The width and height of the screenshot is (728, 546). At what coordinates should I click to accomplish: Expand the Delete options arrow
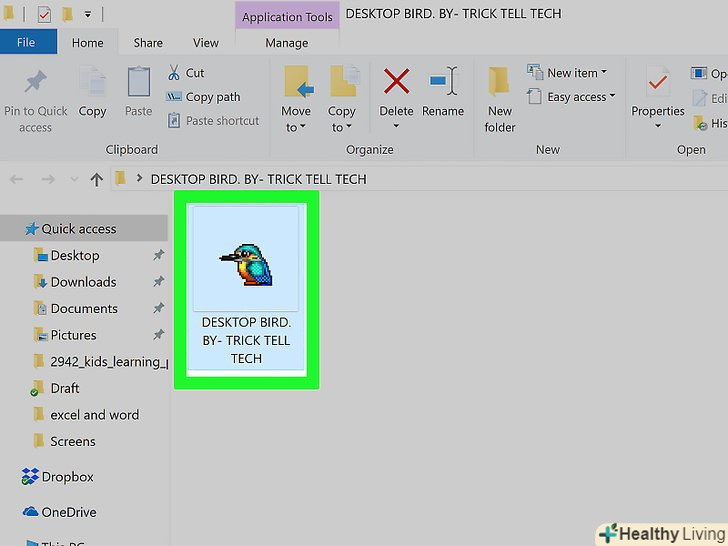[x=396, y=126]
